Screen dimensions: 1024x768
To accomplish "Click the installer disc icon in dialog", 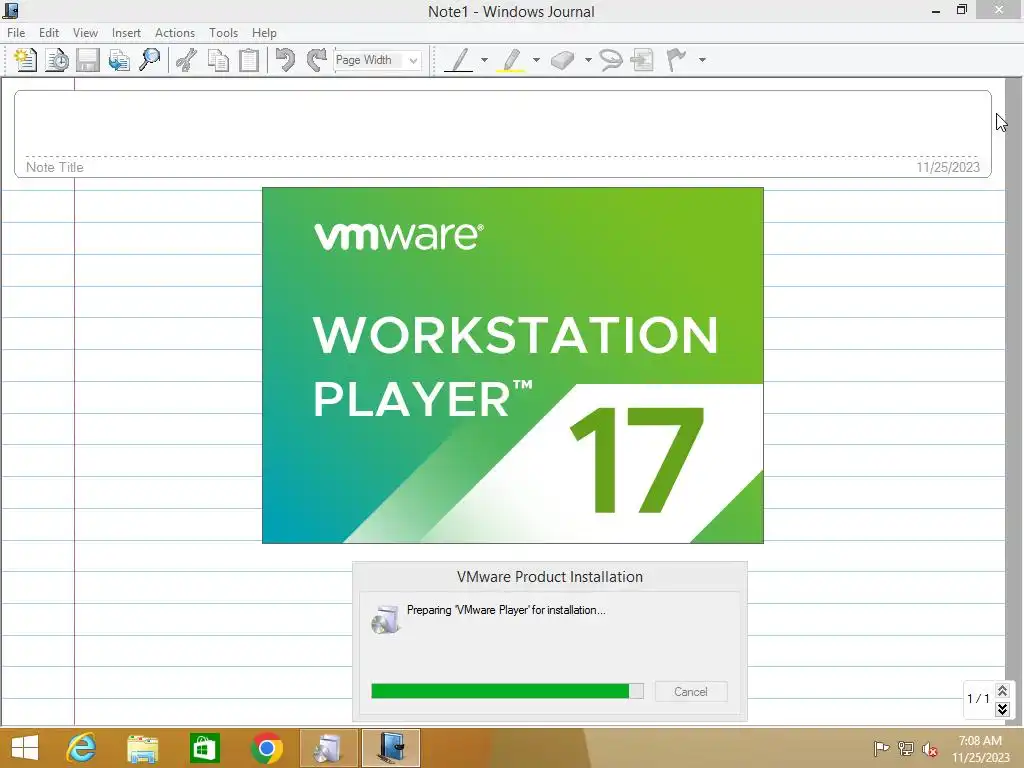I will pos(385,620).
